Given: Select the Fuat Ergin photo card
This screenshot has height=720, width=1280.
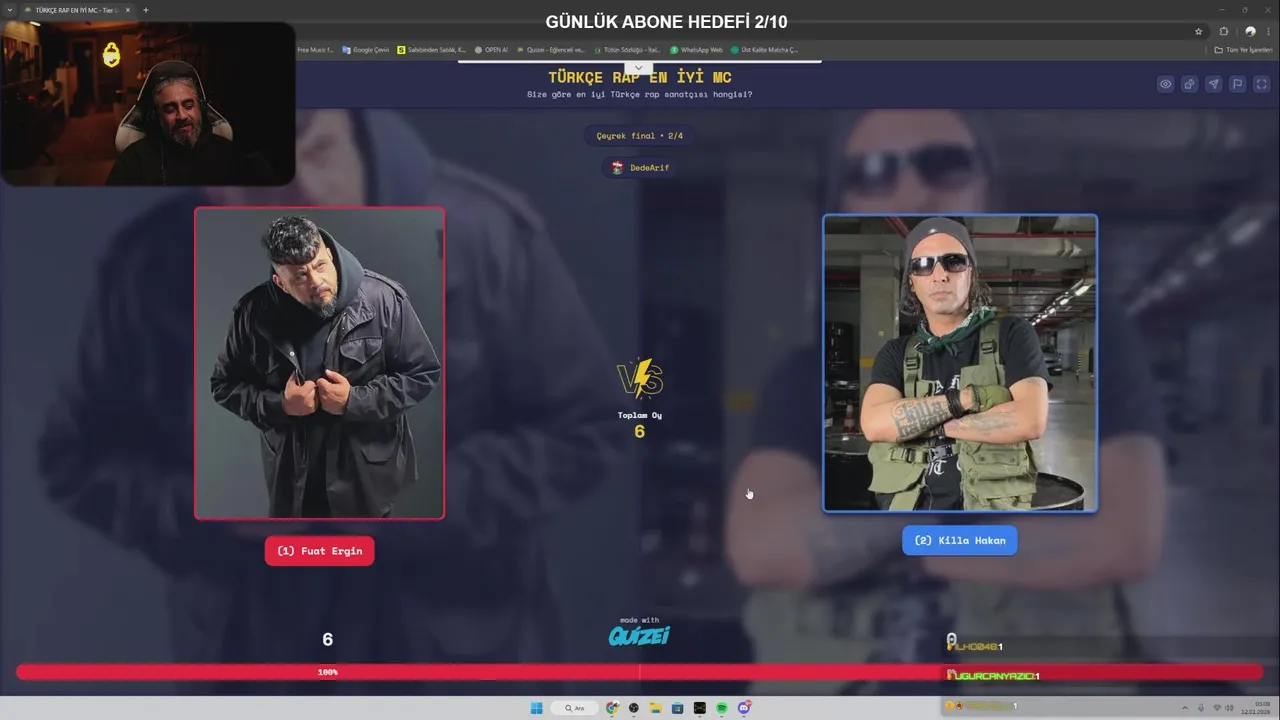Looking at the screenshot, I should coord(319,363).
